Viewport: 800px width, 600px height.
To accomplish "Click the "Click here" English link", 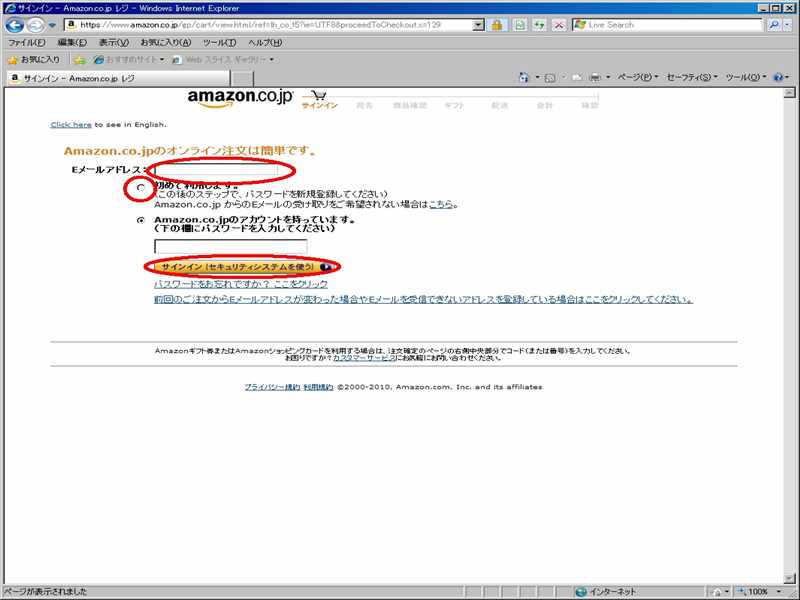I will point(71,124).
